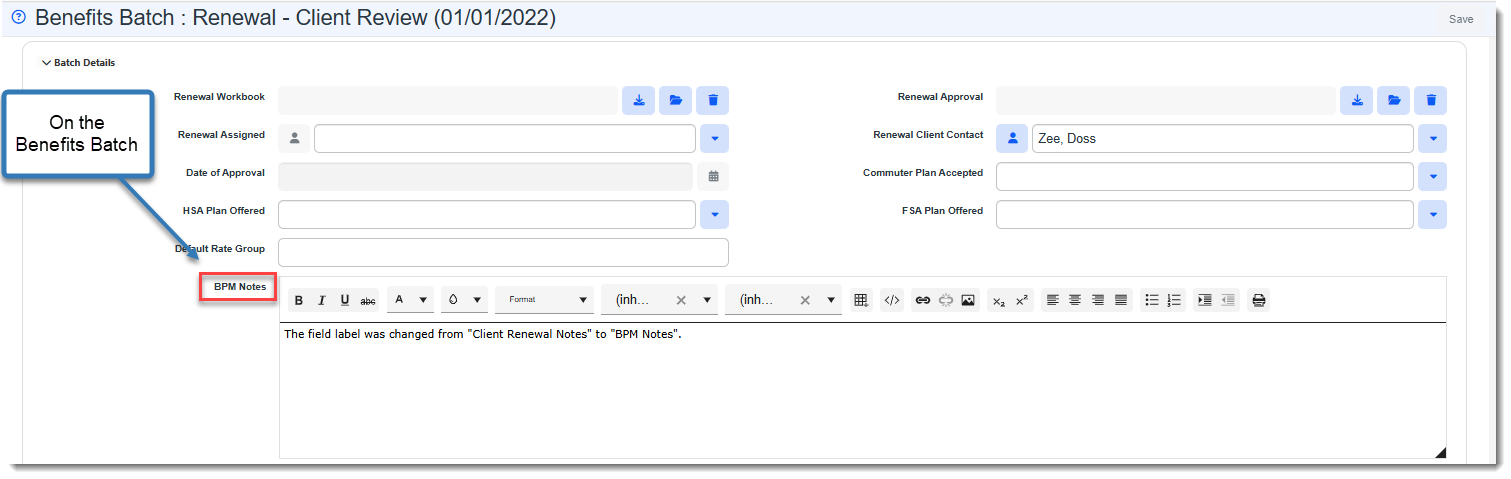Click the Default Rate Group input field
The image size is (1511, 479).
coord(503,252)
